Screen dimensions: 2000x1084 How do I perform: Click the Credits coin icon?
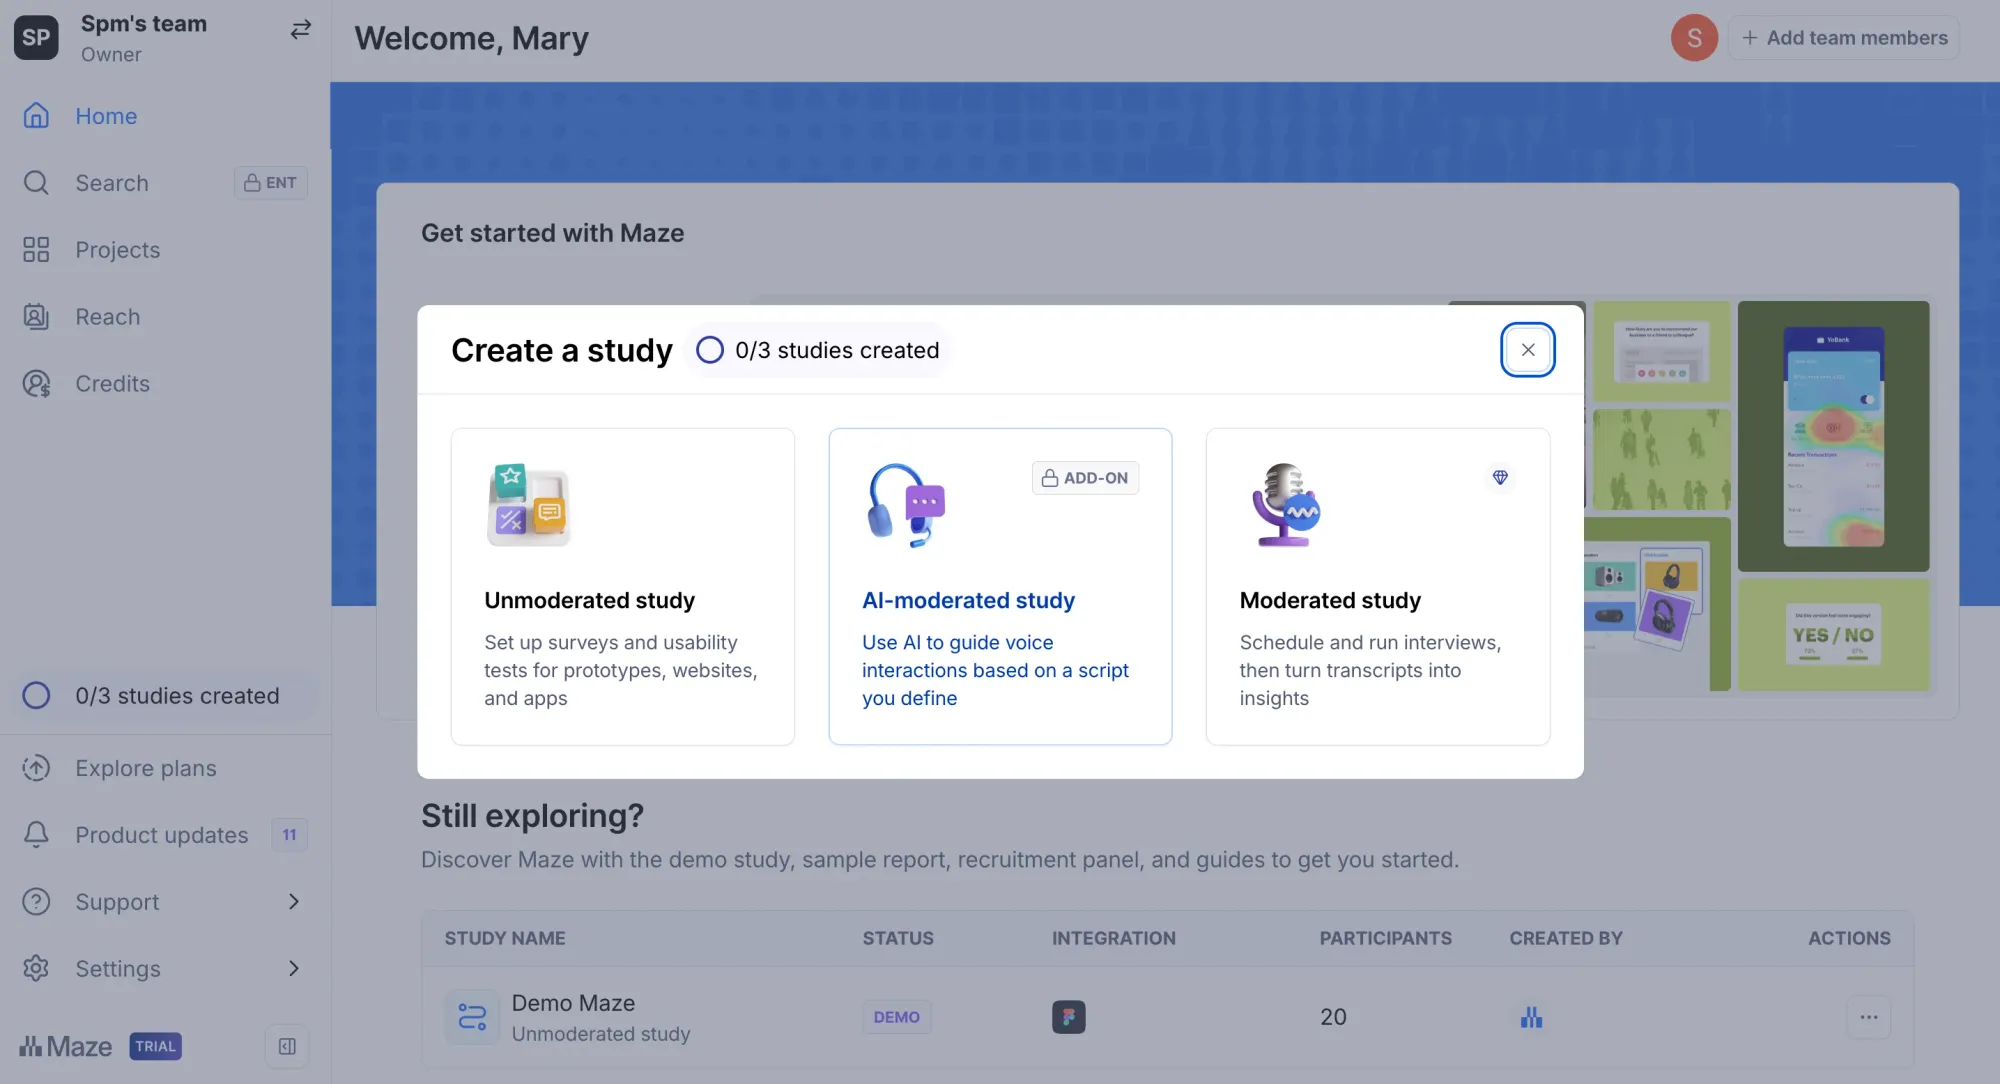pyautogui.click(x=36, y=384)
